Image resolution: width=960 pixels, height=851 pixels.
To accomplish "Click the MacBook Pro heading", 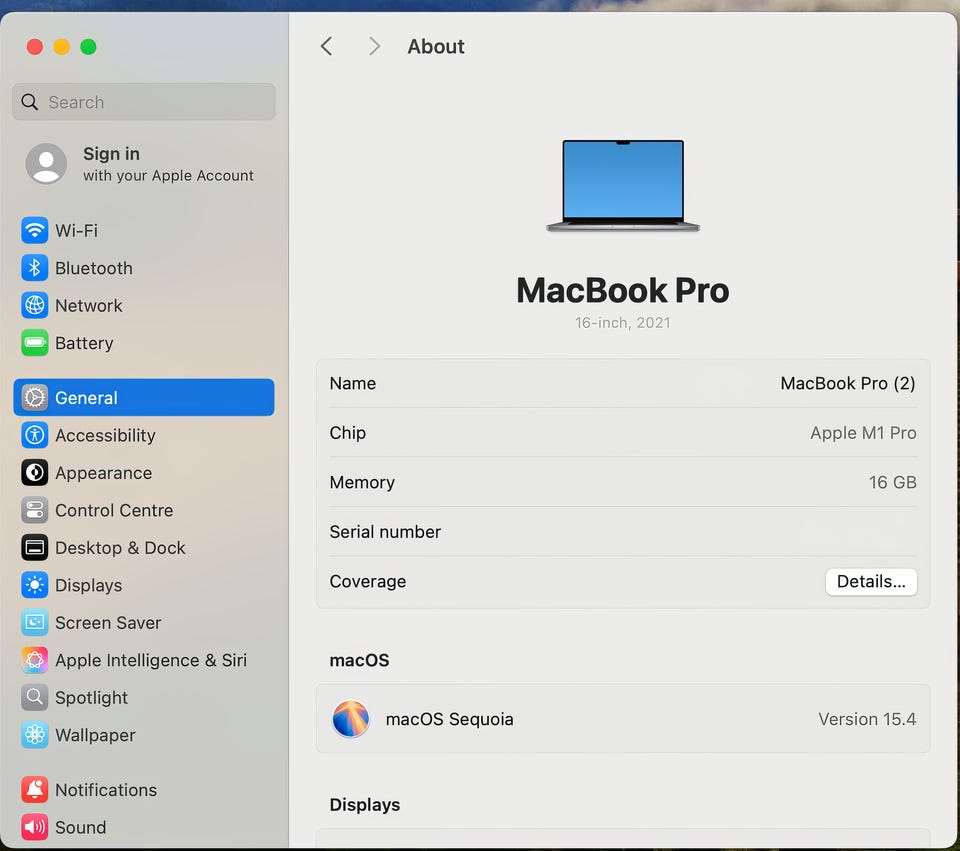I will pos(623,290).
